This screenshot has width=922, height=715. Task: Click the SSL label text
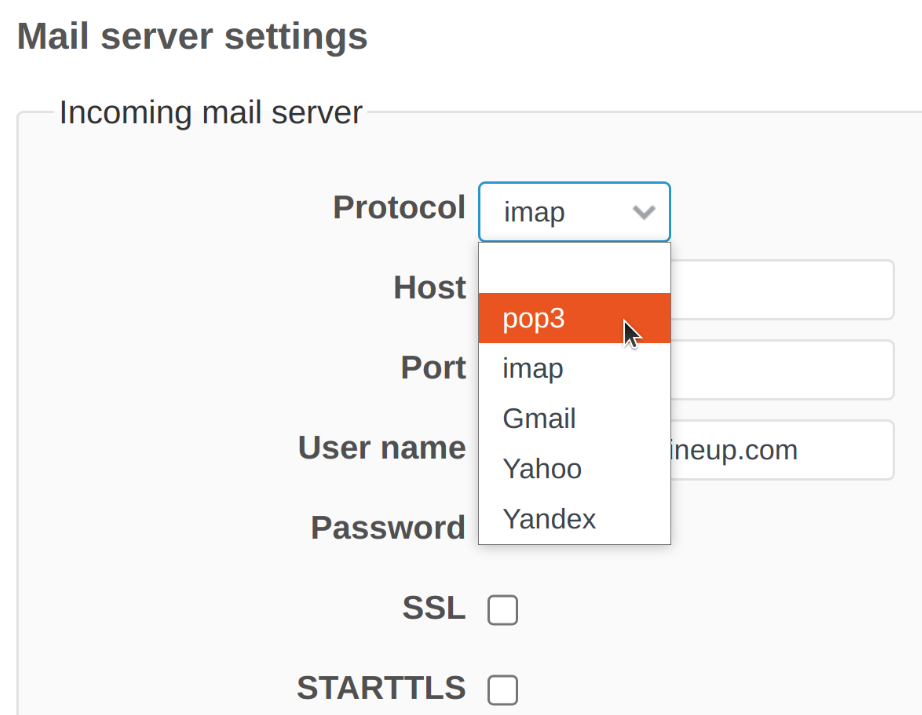432,608
